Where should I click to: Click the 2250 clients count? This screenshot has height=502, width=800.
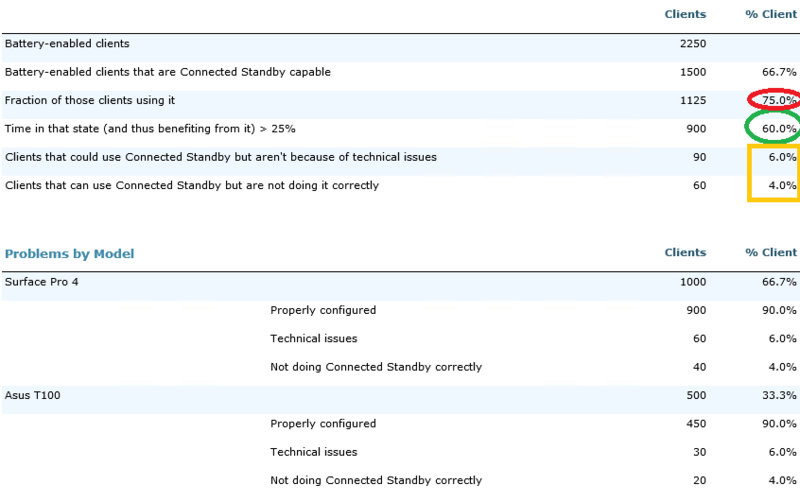click(x=691, y=44)
